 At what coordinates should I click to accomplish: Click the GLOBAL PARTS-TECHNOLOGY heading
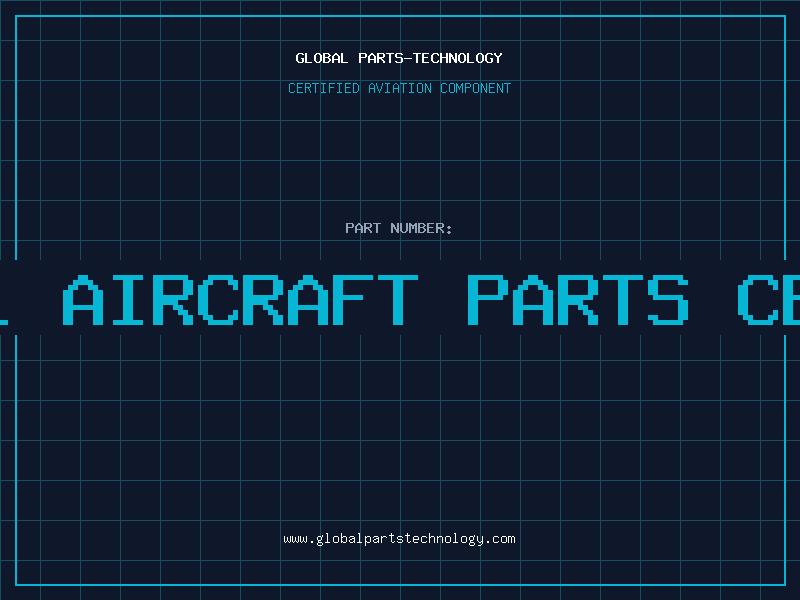(399, 58)
